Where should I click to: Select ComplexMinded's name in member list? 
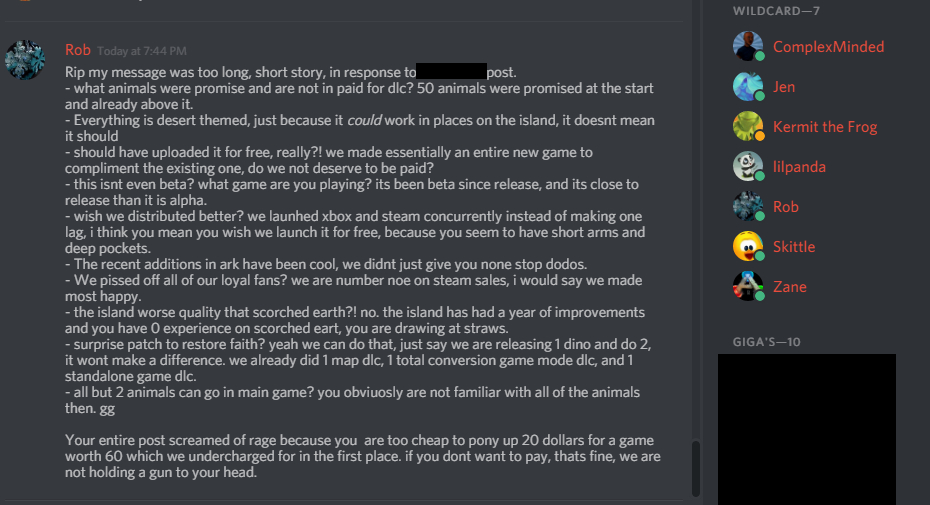pyautogui.click(x=828, y=47)
